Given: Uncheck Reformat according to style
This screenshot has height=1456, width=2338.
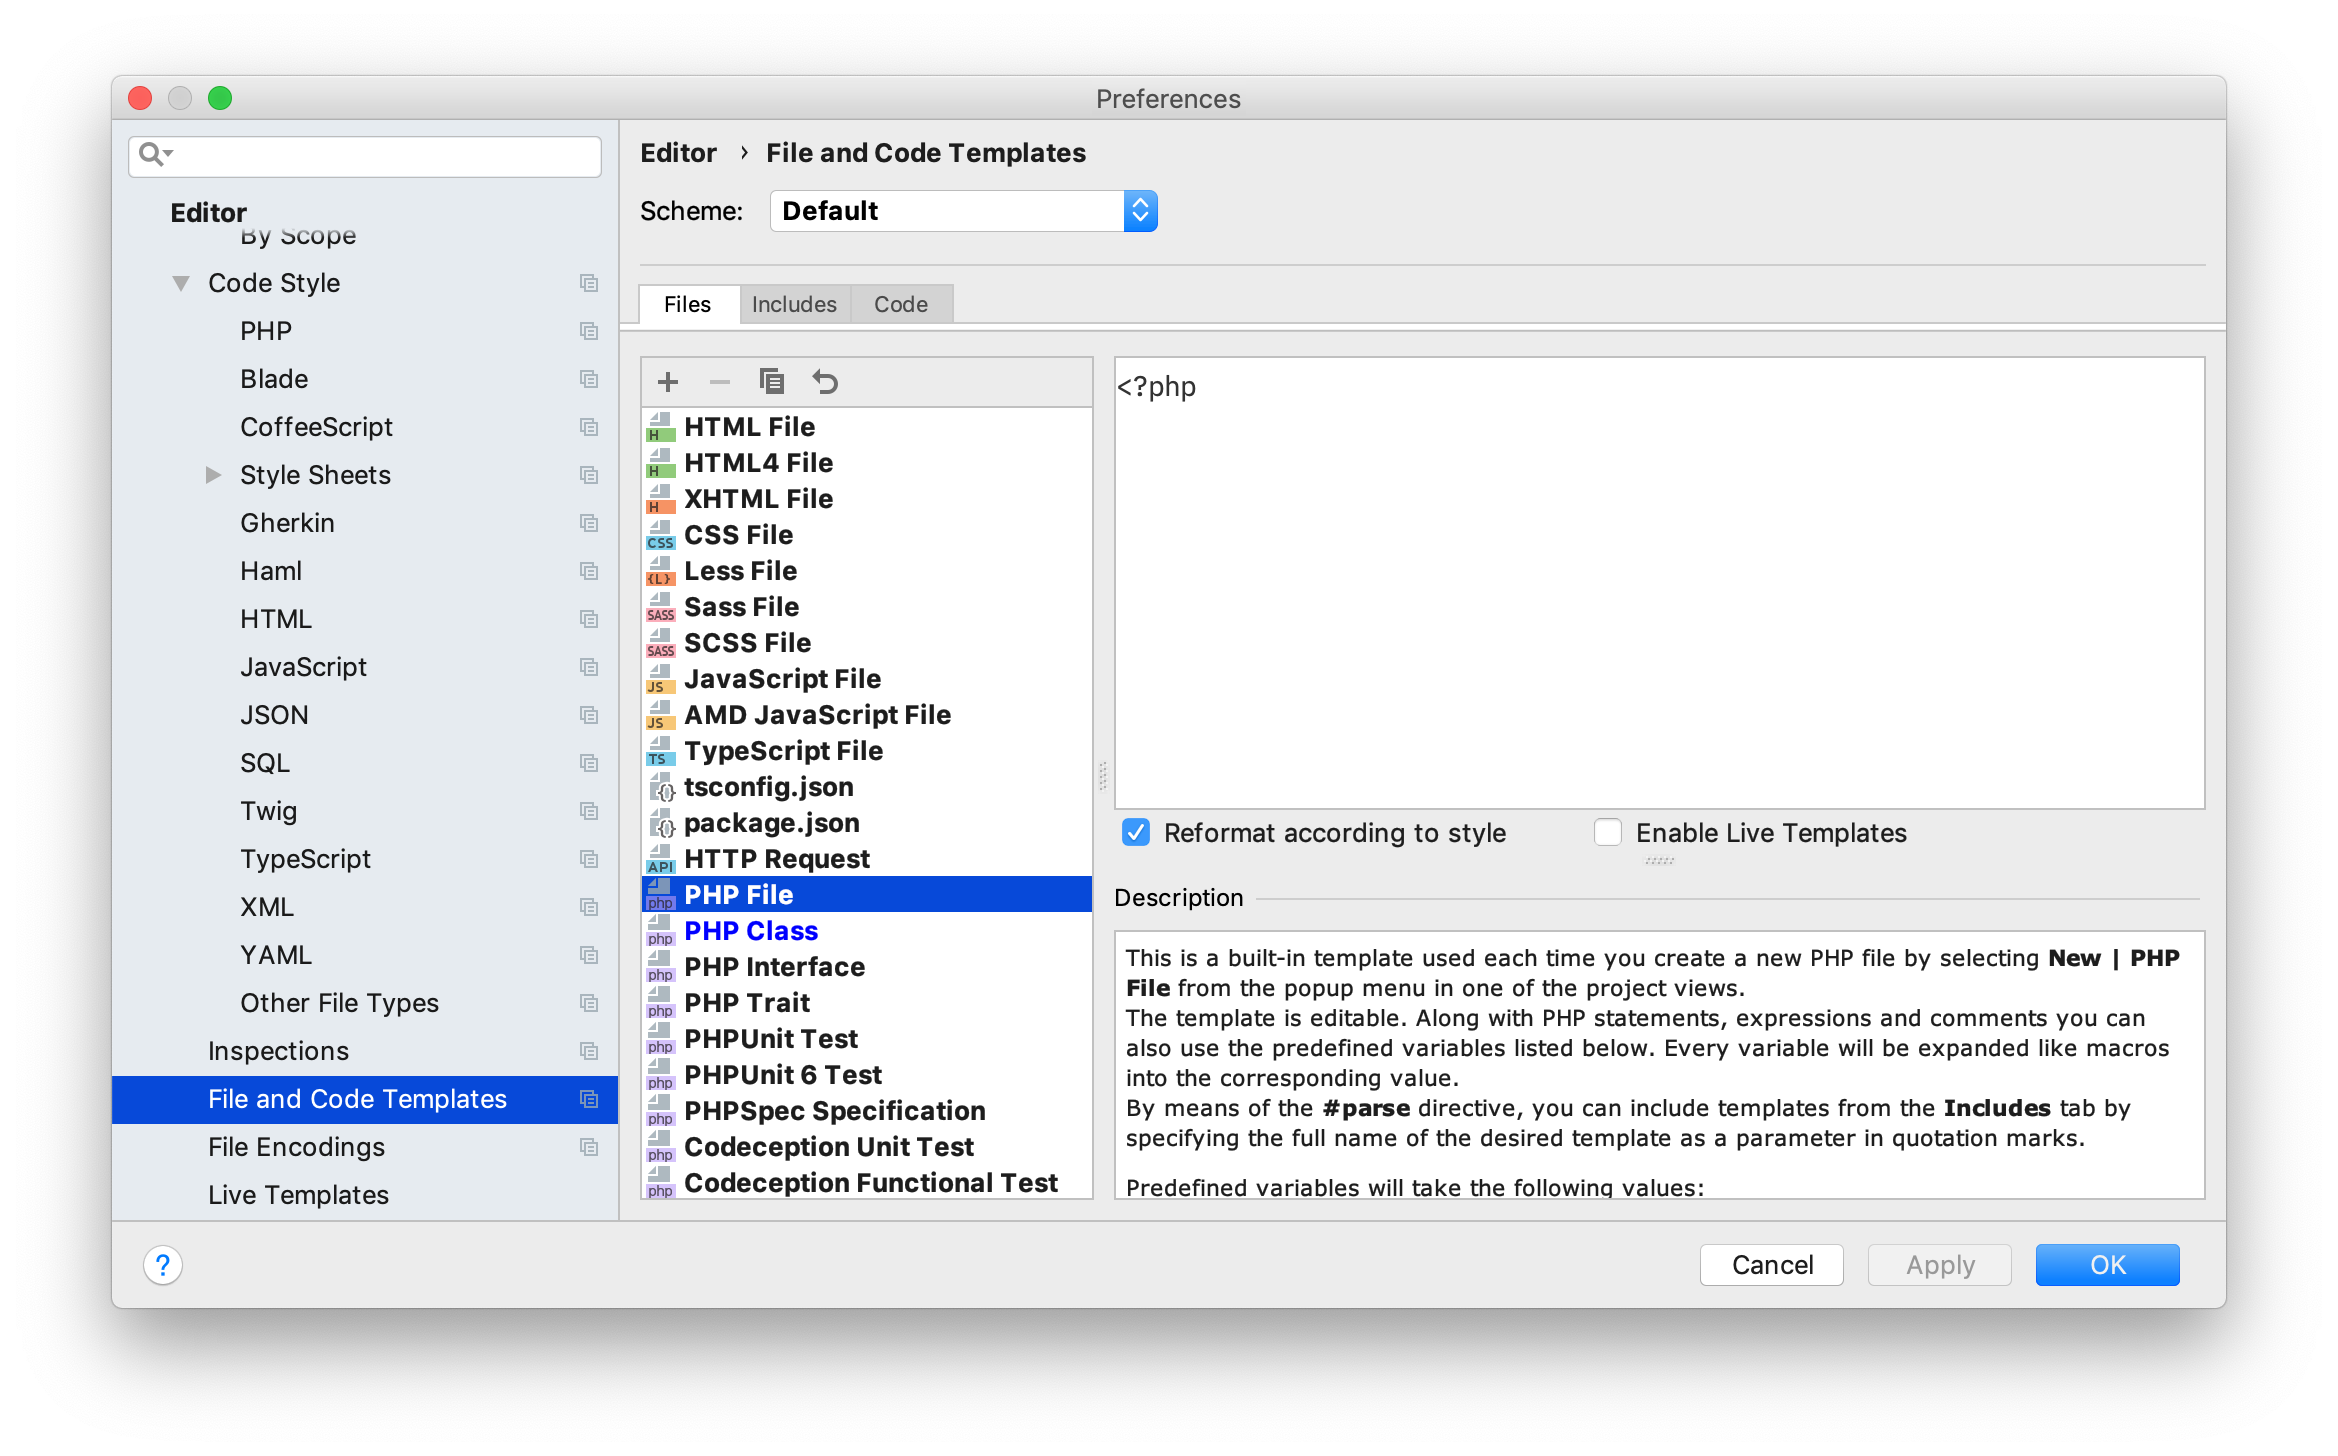Looking at the screenshot, I should pyautogui.click(x=1136, y=832).
